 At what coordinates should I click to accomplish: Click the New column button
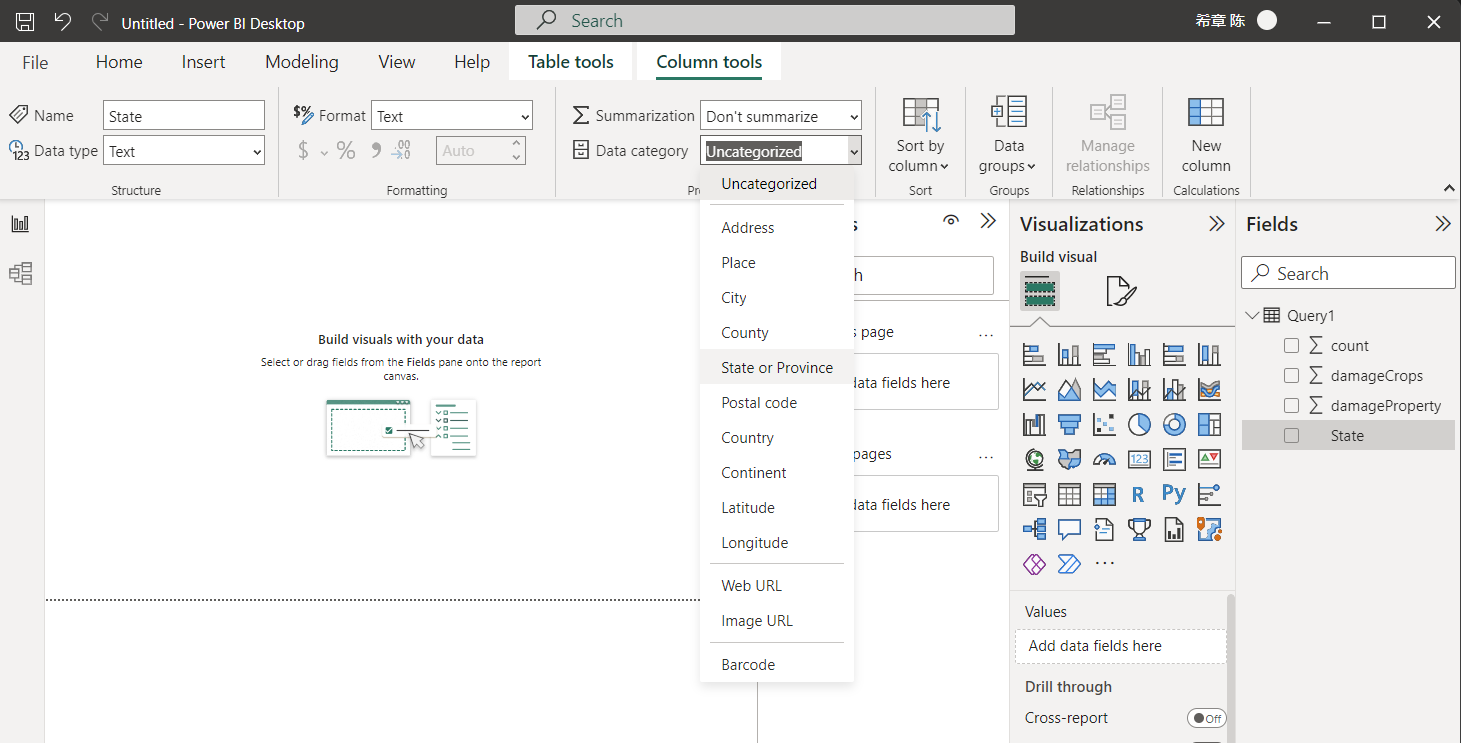pos(1206,136)
